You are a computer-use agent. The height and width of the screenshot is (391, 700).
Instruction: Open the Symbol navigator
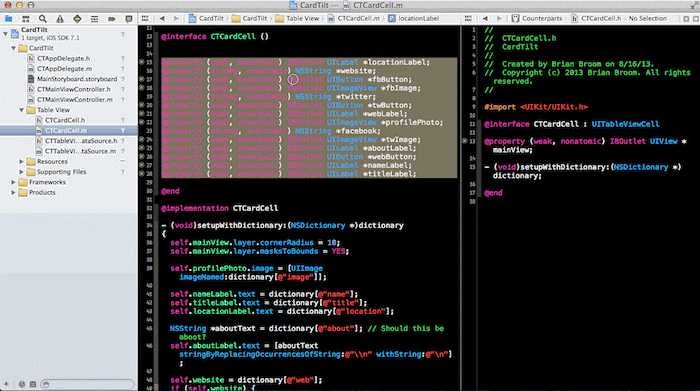(25, 19)
